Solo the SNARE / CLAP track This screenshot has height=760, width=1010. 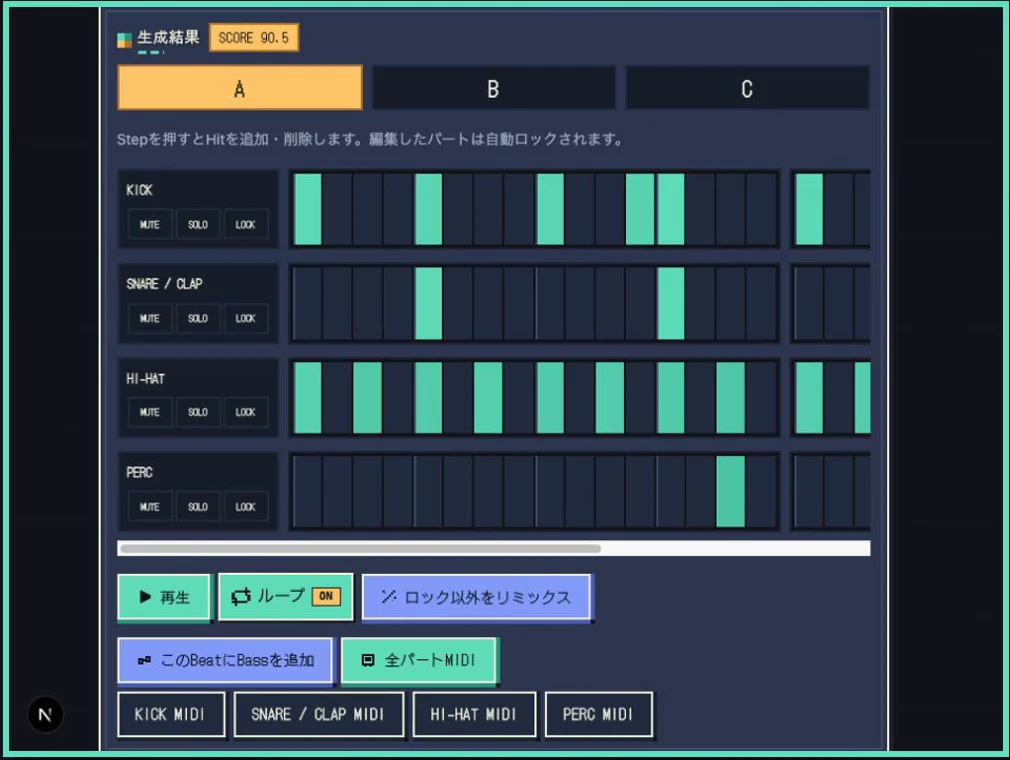[x=198, y=318]
